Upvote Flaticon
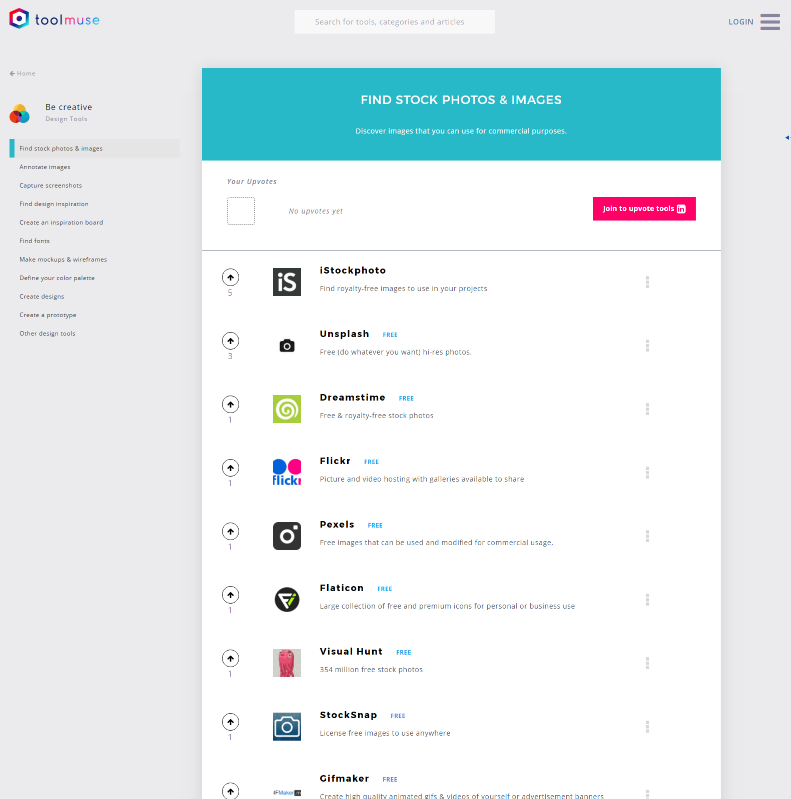The image size is (791, 799). (x=230, y=595)
